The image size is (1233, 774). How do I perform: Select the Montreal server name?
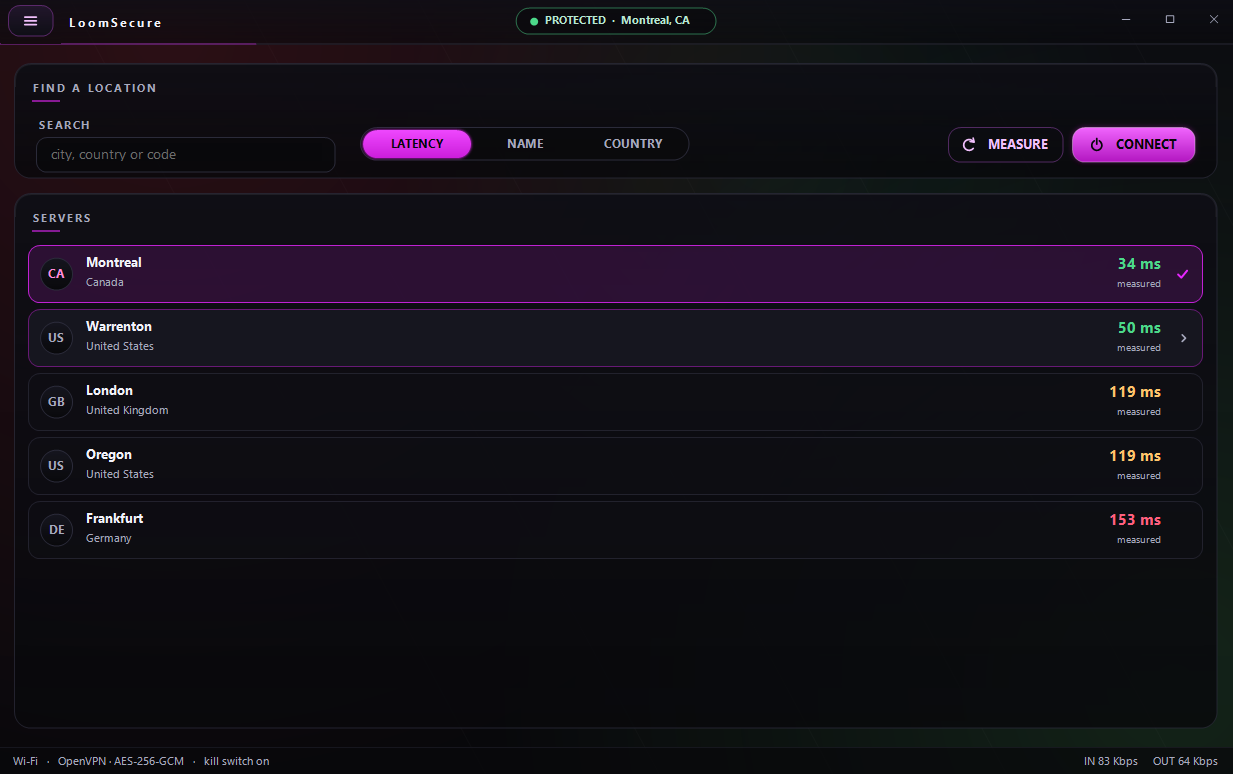[114, 263]
